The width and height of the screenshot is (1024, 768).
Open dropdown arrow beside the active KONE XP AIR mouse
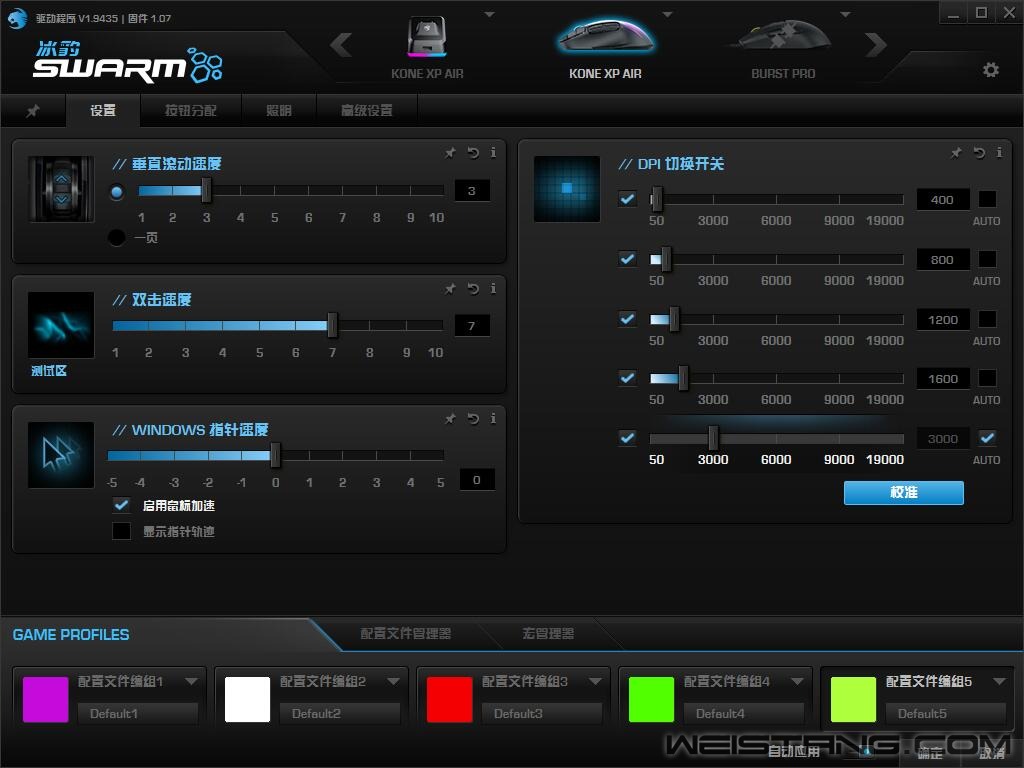(x=667, y=14)
